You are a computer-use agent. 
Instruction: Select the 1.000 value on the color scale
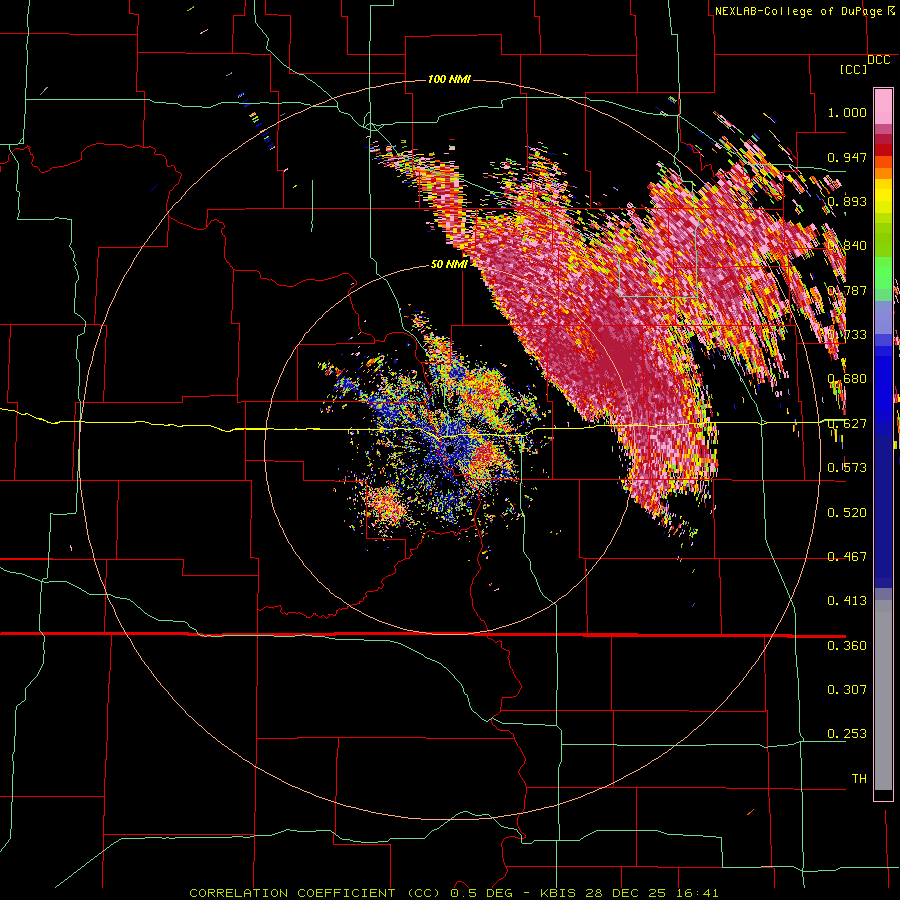coord(847,112)
